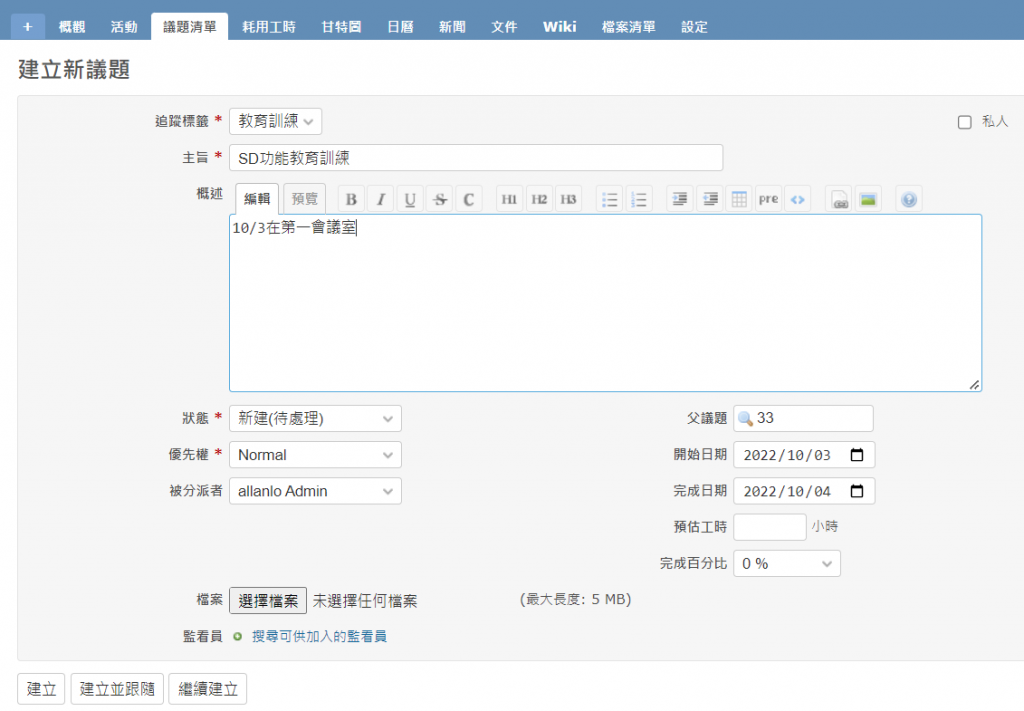
Task: Insert preformatted text with pre button
Action: click(x=769, y=199)
